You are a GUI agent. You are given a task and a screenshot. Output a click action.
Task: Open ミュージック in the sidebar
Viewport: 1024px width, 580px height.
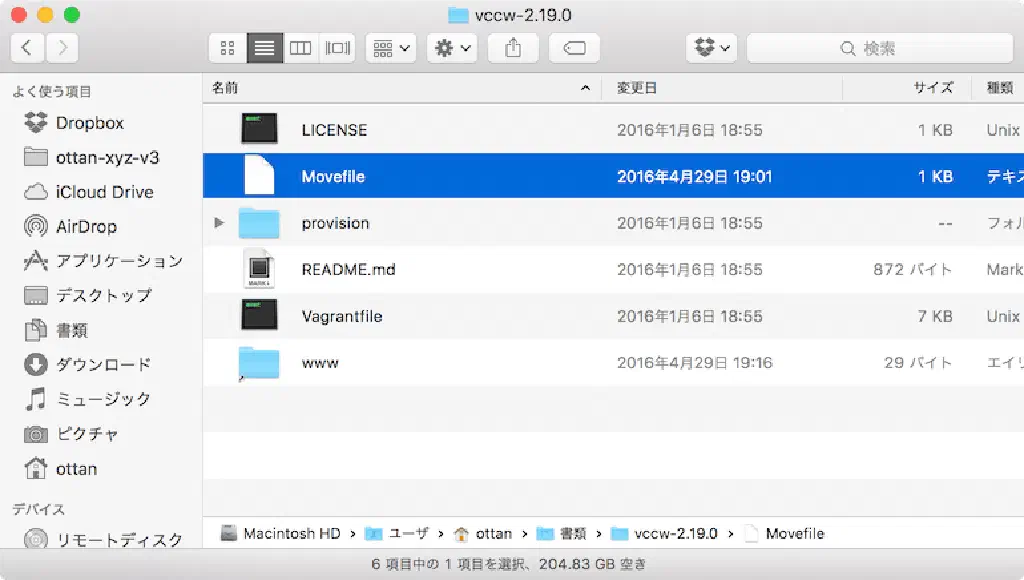click(x=102, y=399)
